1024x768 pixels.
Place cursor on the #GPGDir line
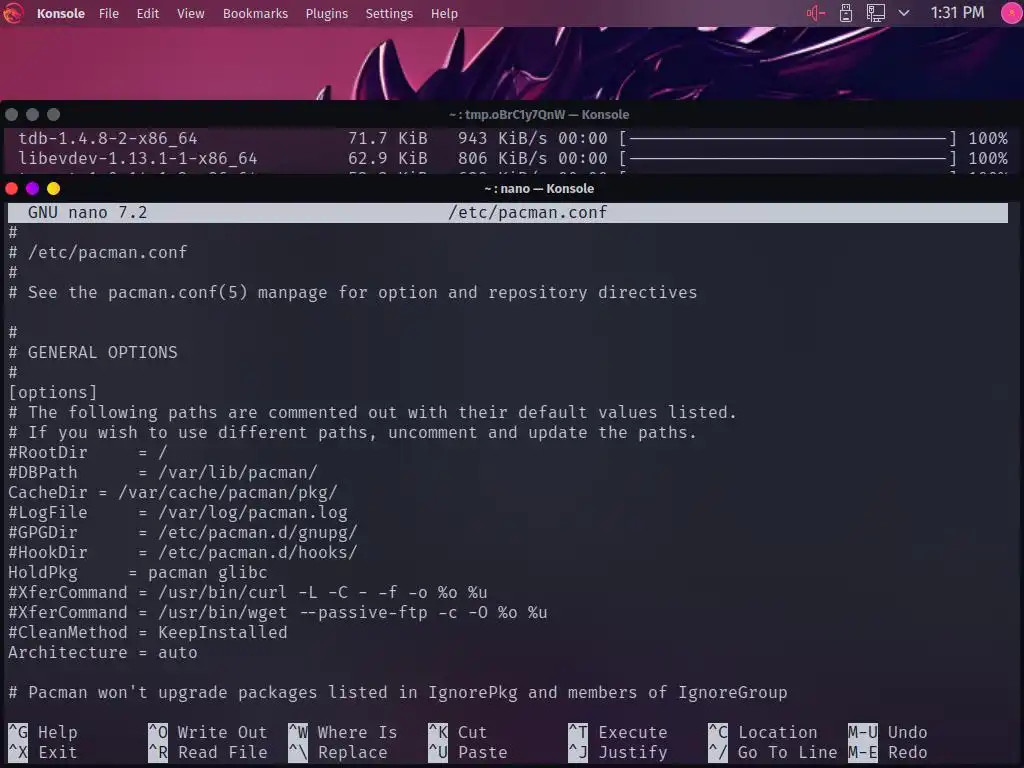point(183,533)
